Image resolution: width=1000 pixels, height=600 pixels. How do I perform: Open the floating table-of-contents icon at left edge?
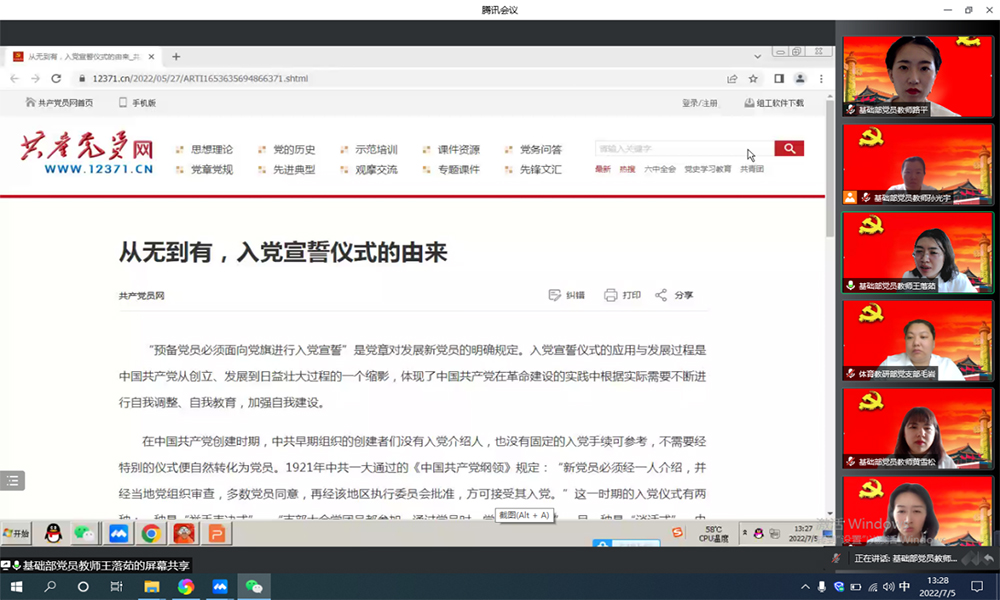12,481
